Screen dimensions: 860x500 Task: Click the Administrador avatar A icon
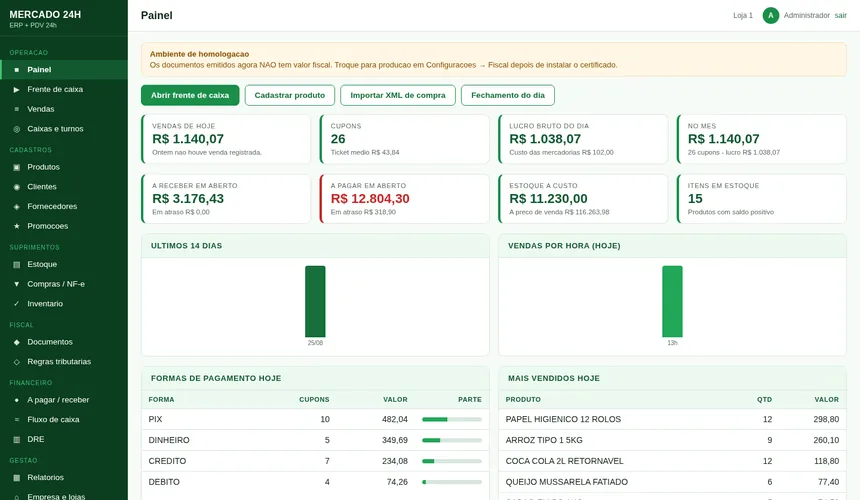click(x=771, y=15)
